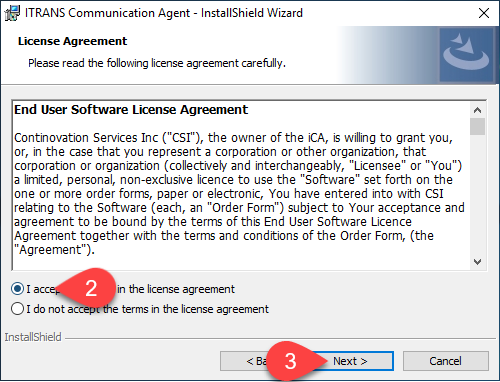Cancel the installation wizard

tap(446, 361)
